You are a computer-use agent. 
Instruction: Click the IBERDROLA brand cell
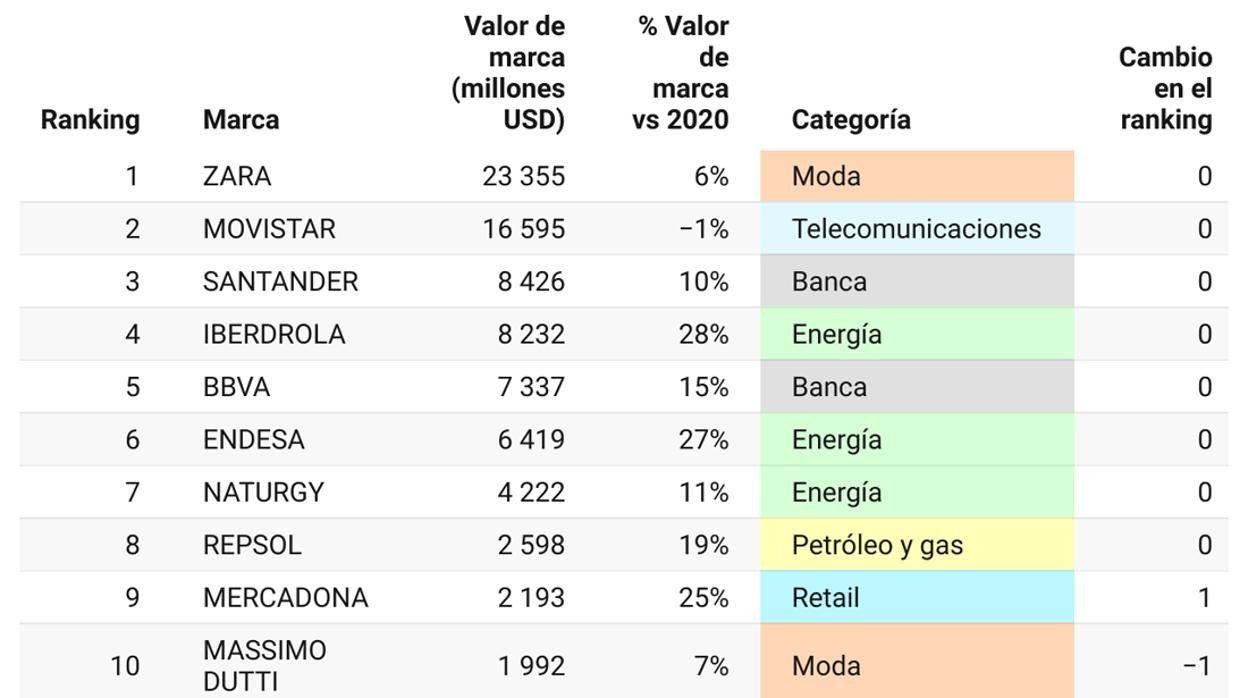click(274, 334)
